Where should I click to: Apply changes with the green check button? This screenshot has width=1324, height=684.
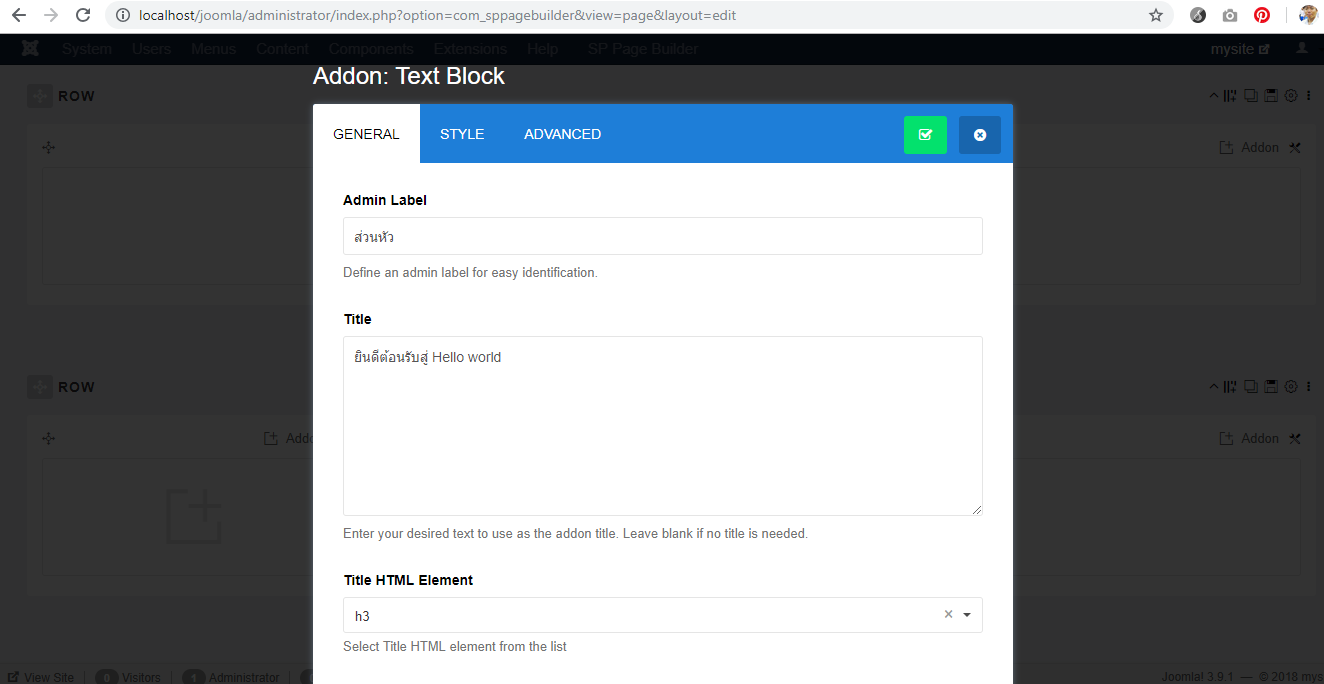pos(925,135)
